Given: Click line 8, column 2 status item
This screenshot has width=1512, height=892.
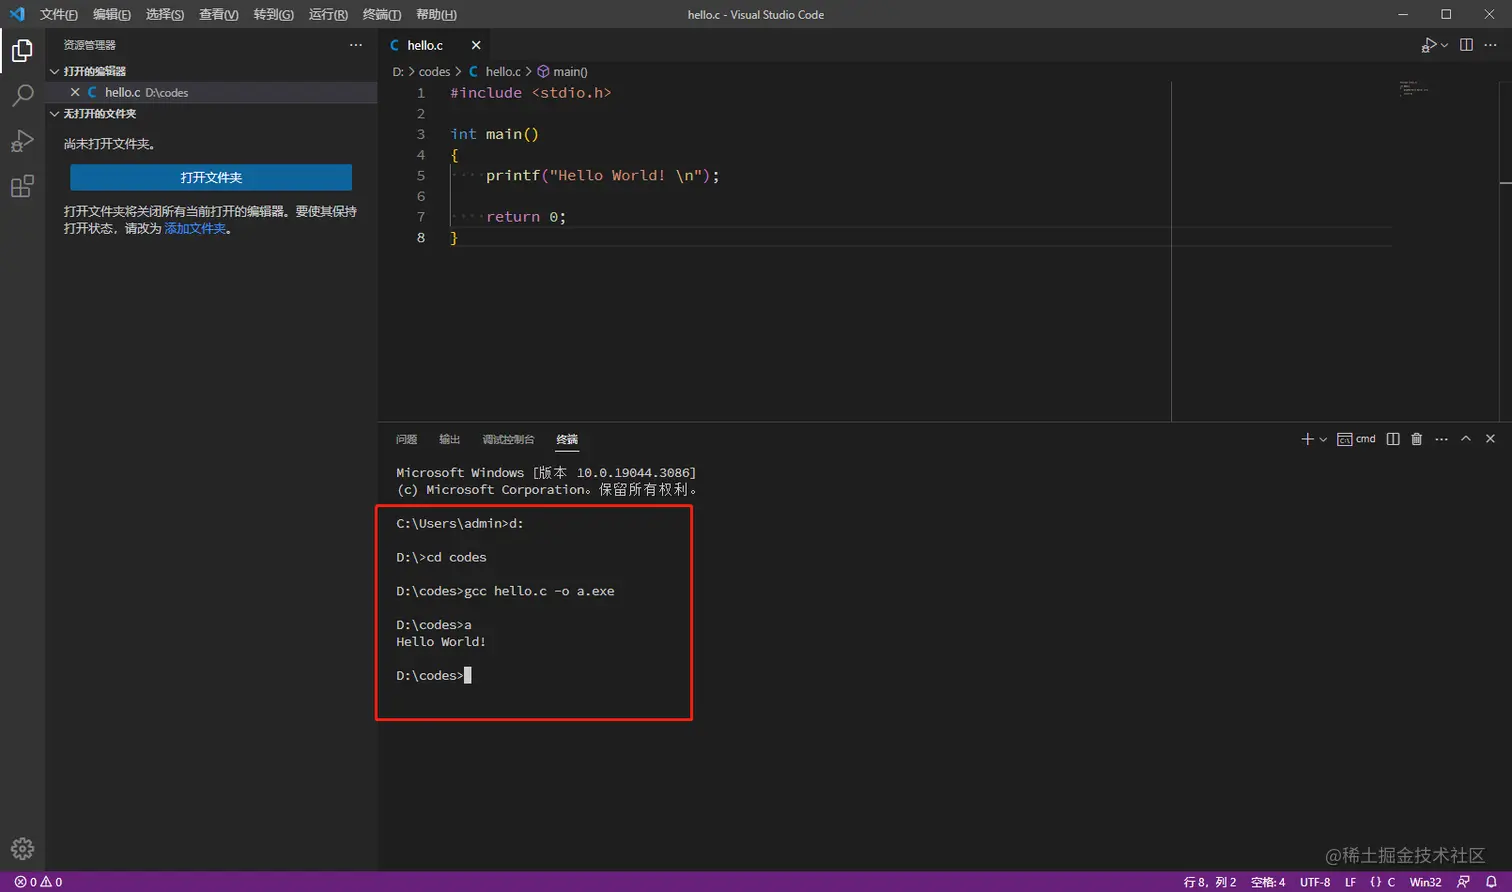Looking at the screenshot, I should 1210,882.
